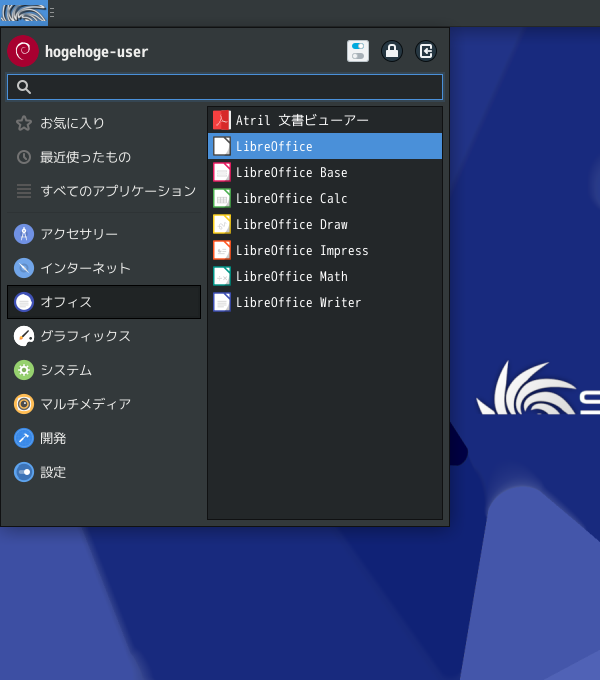Click the blue switch 設定 icon
The width and height of the screenshot is (600, 680).
(x=24, y=472)
